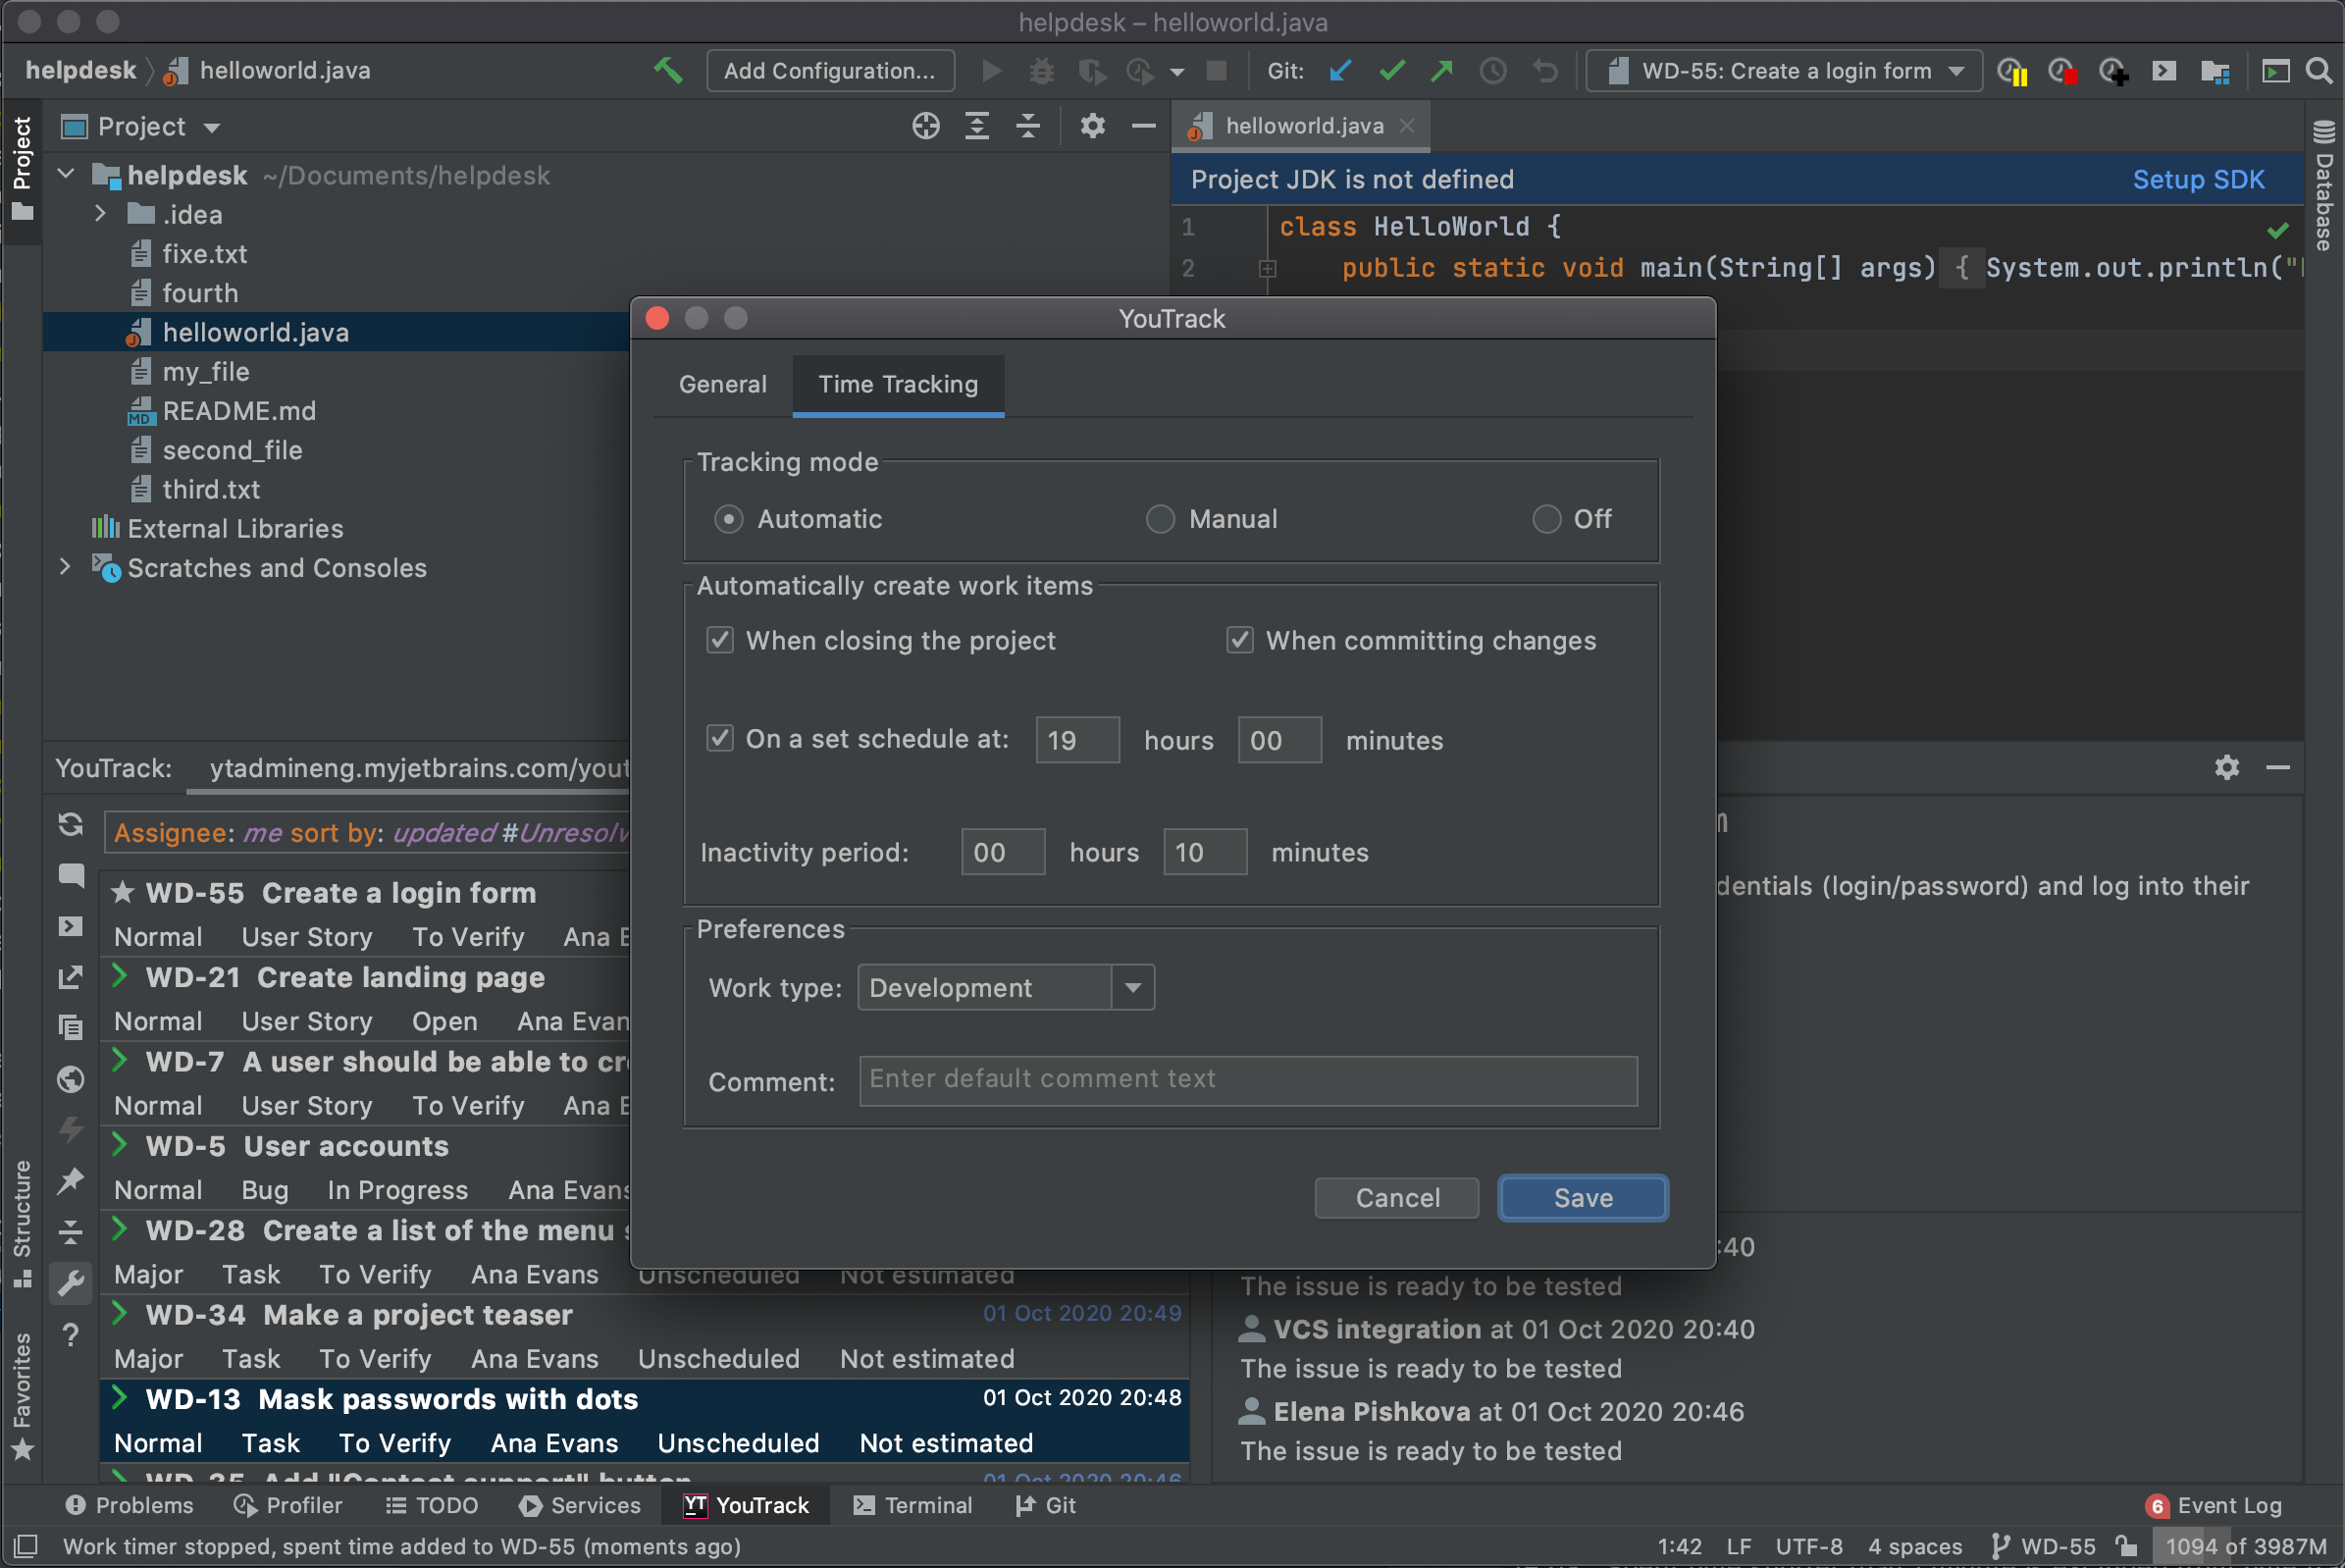
Task: Switch to General tab
Action: [x=722, y=384]
